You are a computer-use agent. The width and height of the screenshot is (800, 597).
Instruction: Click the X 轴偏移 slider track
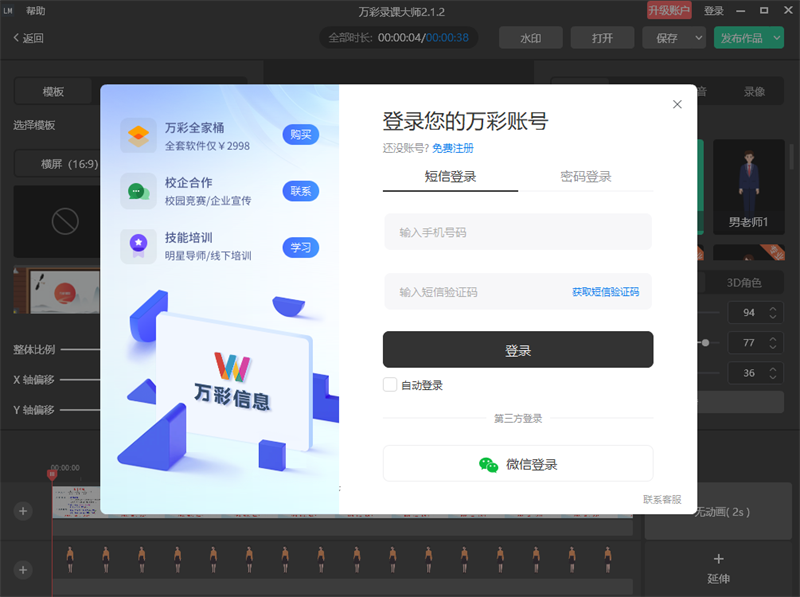(x=80, y=380)
